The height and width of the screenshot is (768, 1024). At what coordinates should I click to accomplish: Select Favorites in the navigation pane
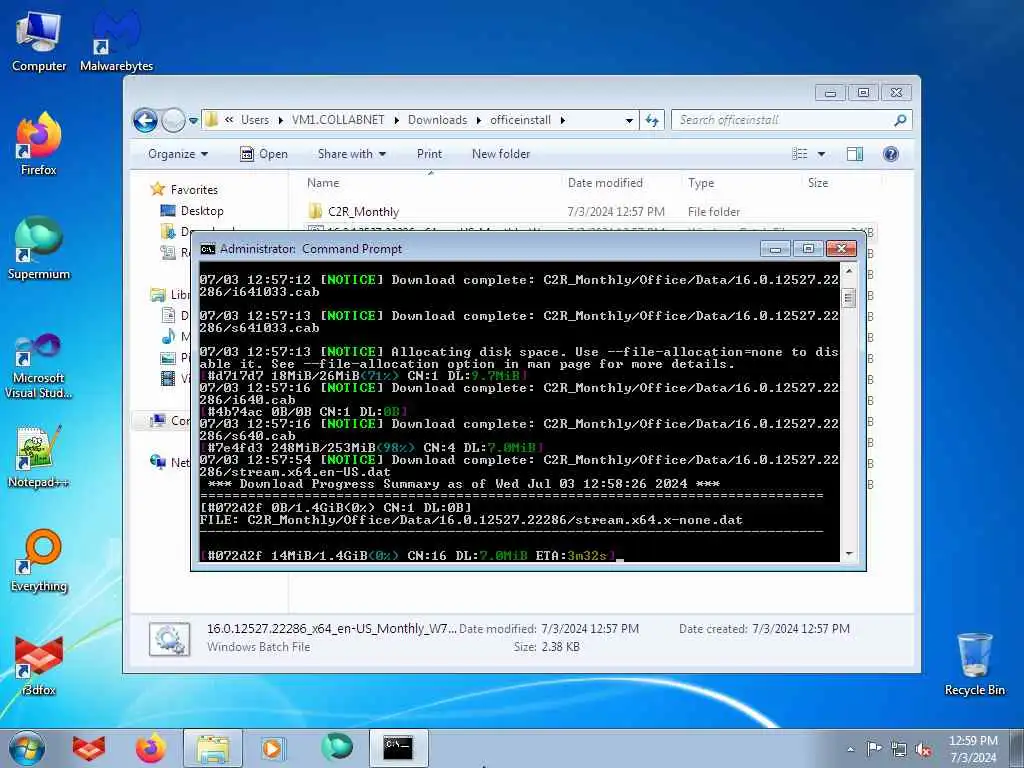(x=193, y=189)
